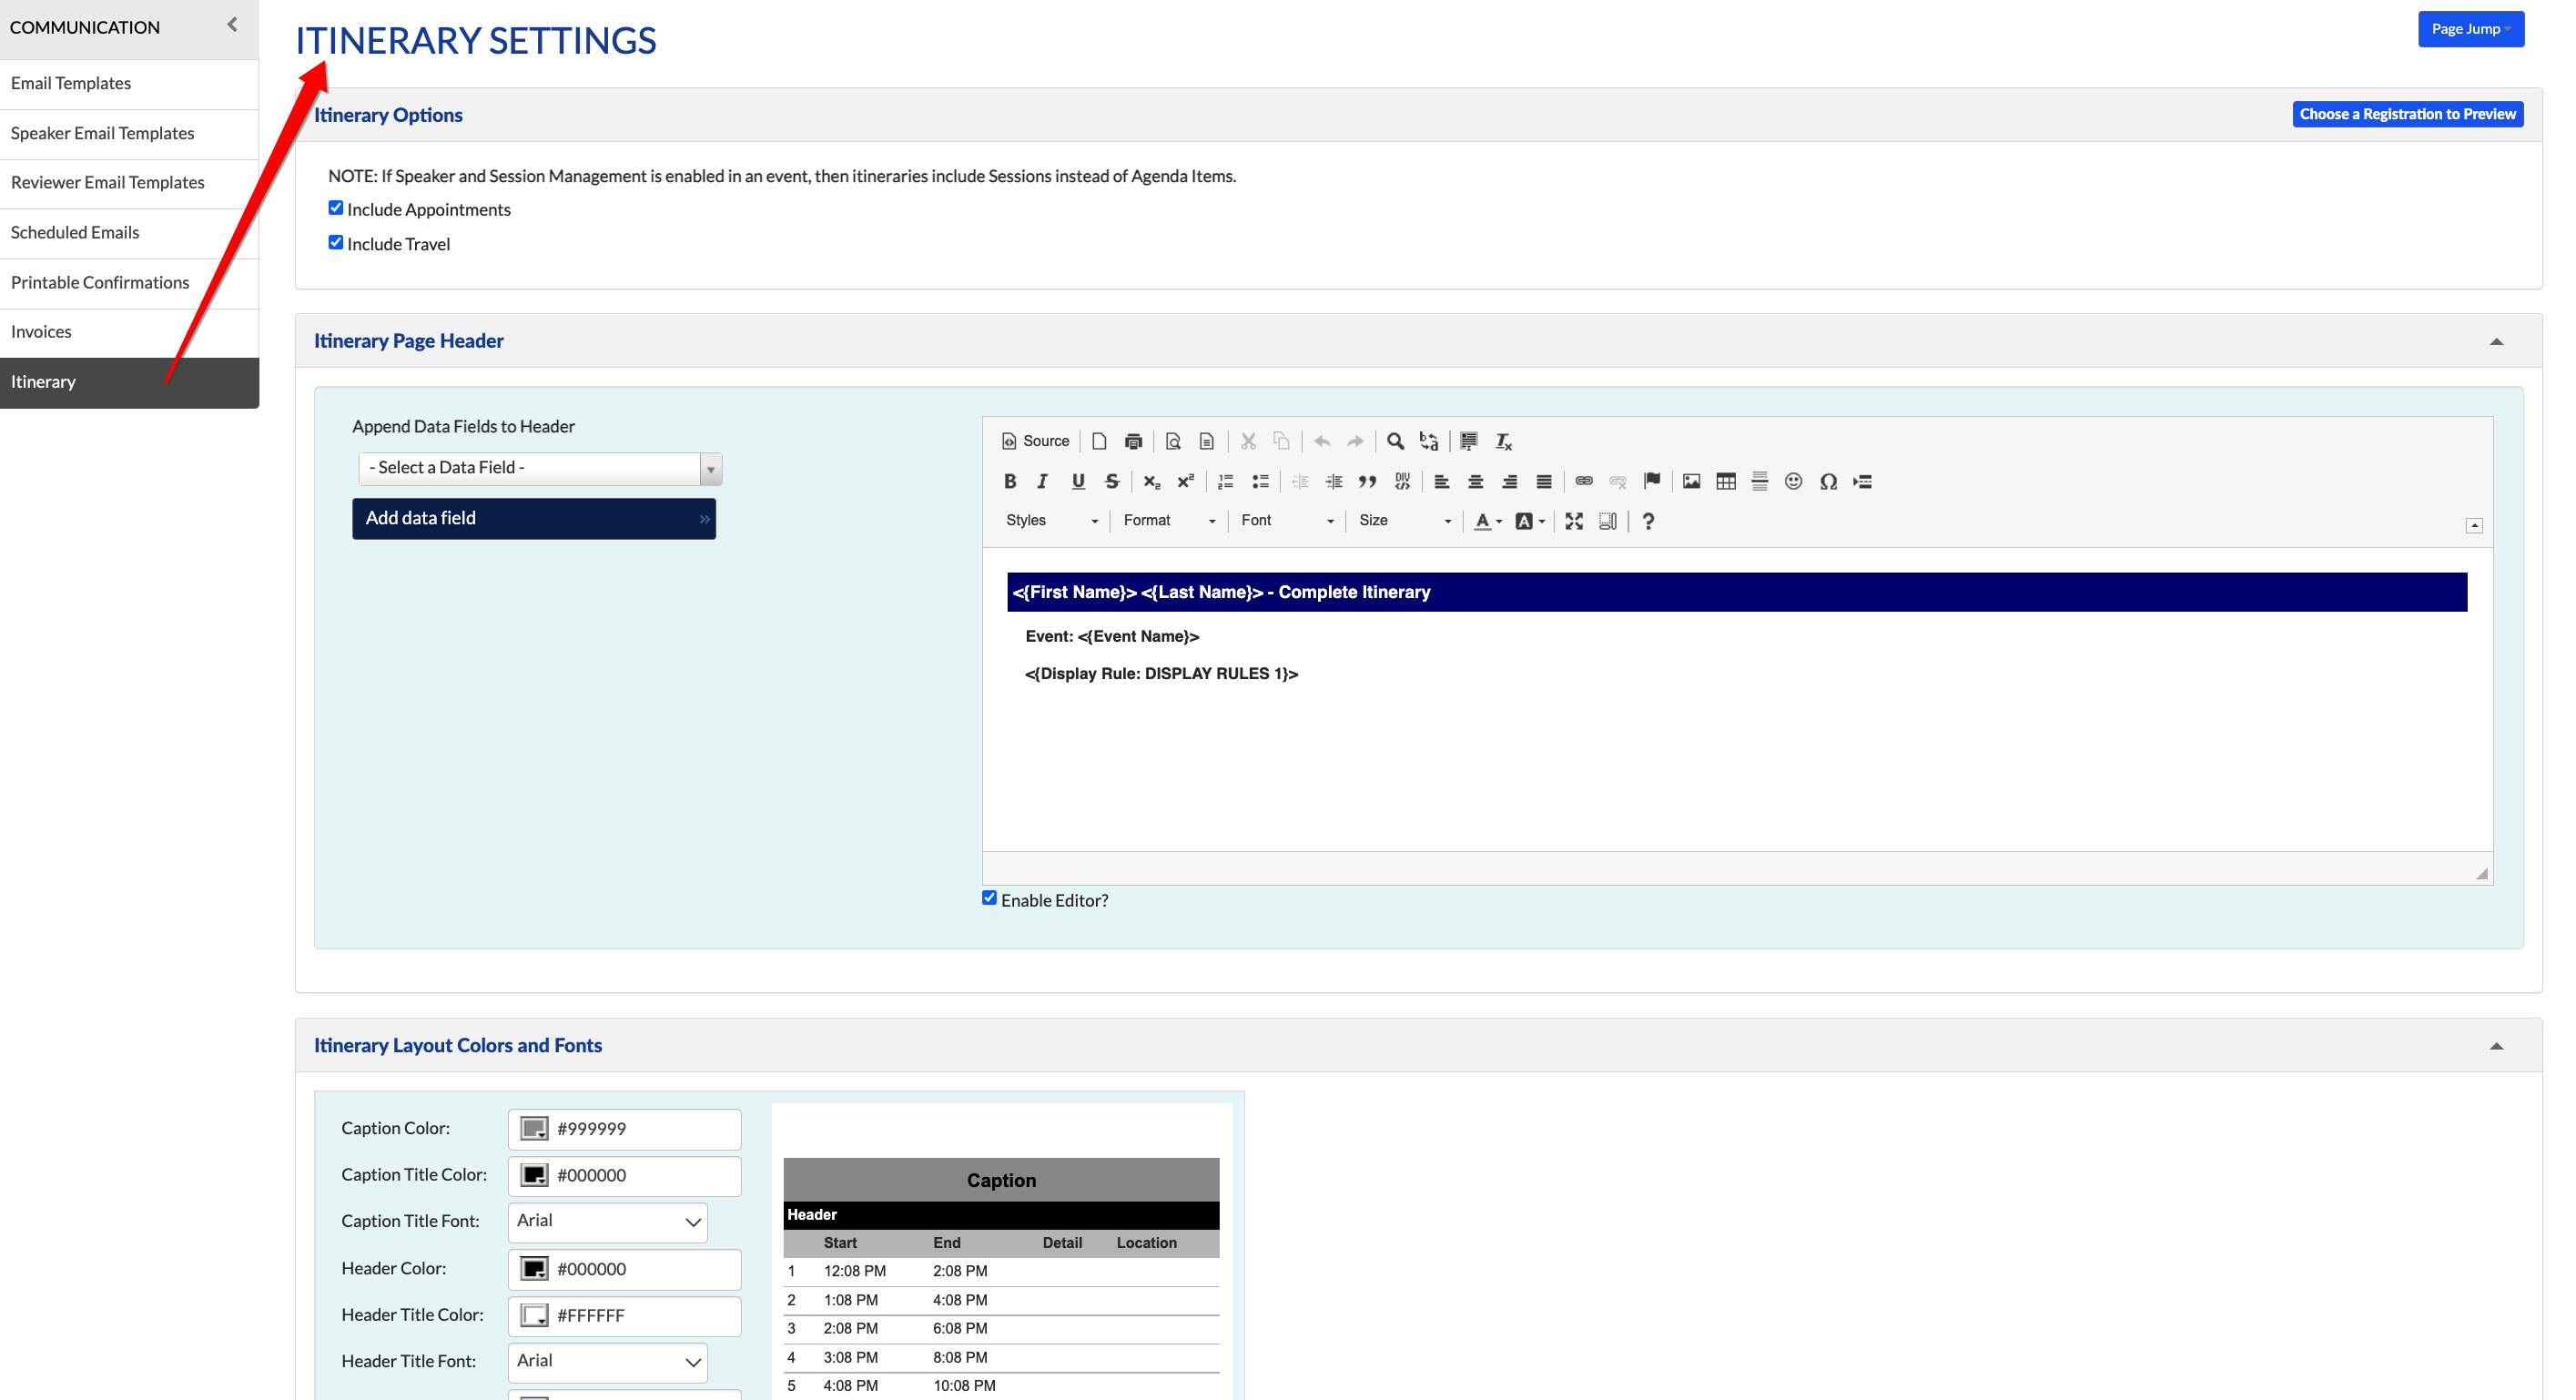
Task: Toggle the Include Travel checkbox
Action: coord(336,243)
